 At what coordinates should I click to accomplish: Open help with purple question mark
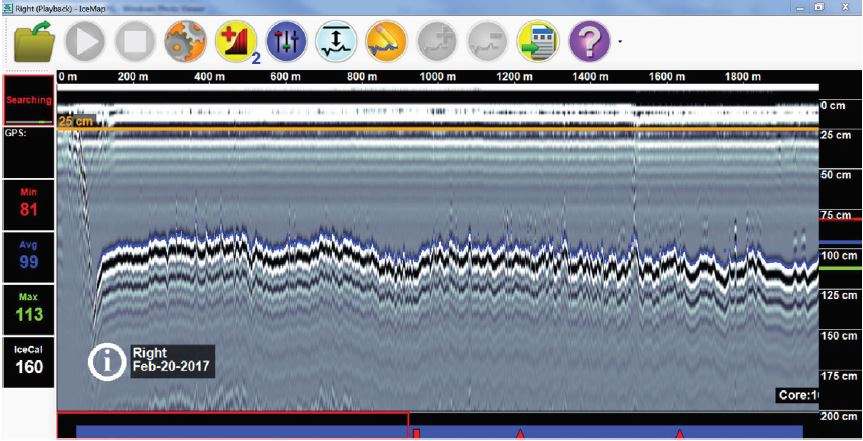tap(589, 42)
